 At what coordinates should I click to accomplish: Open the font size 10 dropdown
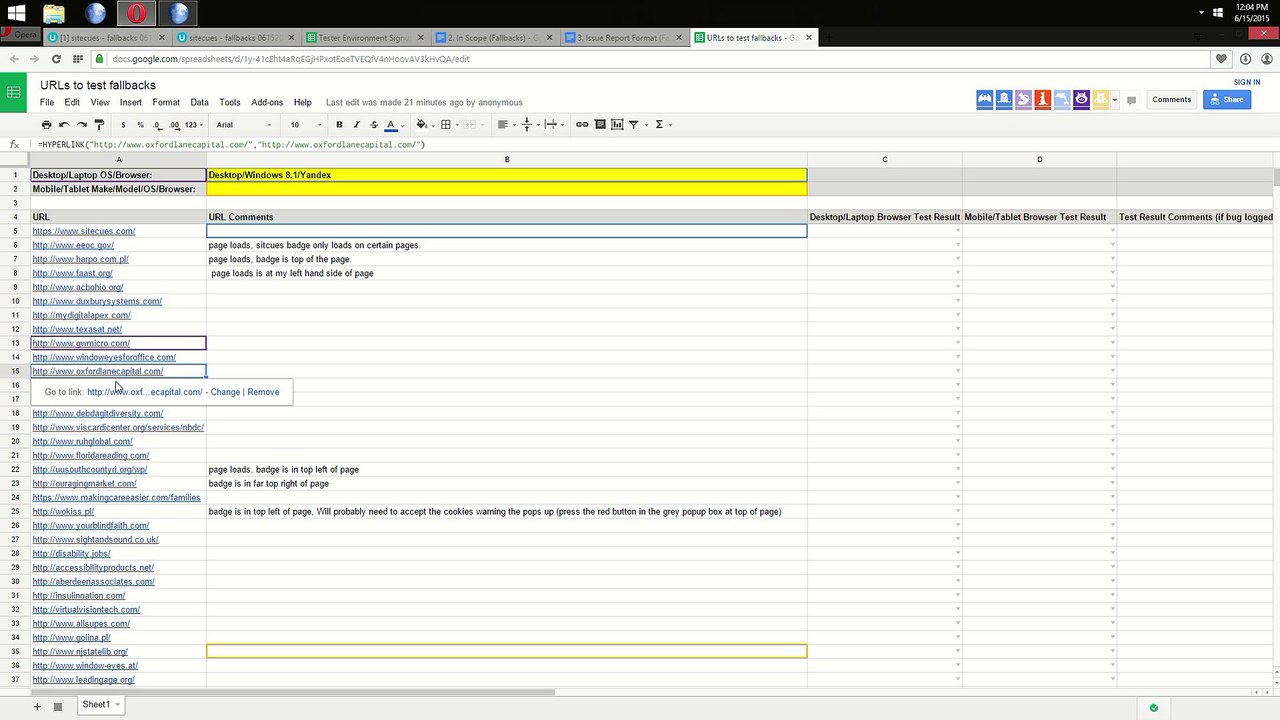tap(306, 125)
